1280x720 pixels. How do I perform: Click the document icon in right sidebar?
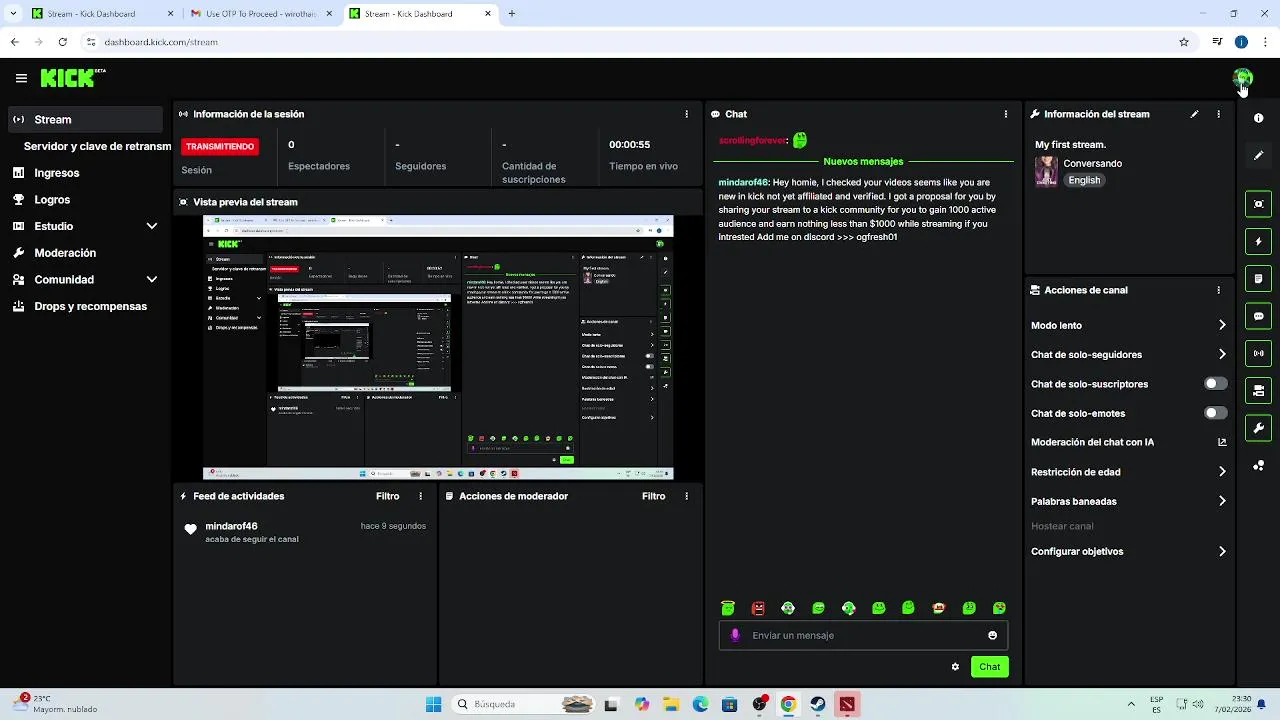coord(1258,278)
